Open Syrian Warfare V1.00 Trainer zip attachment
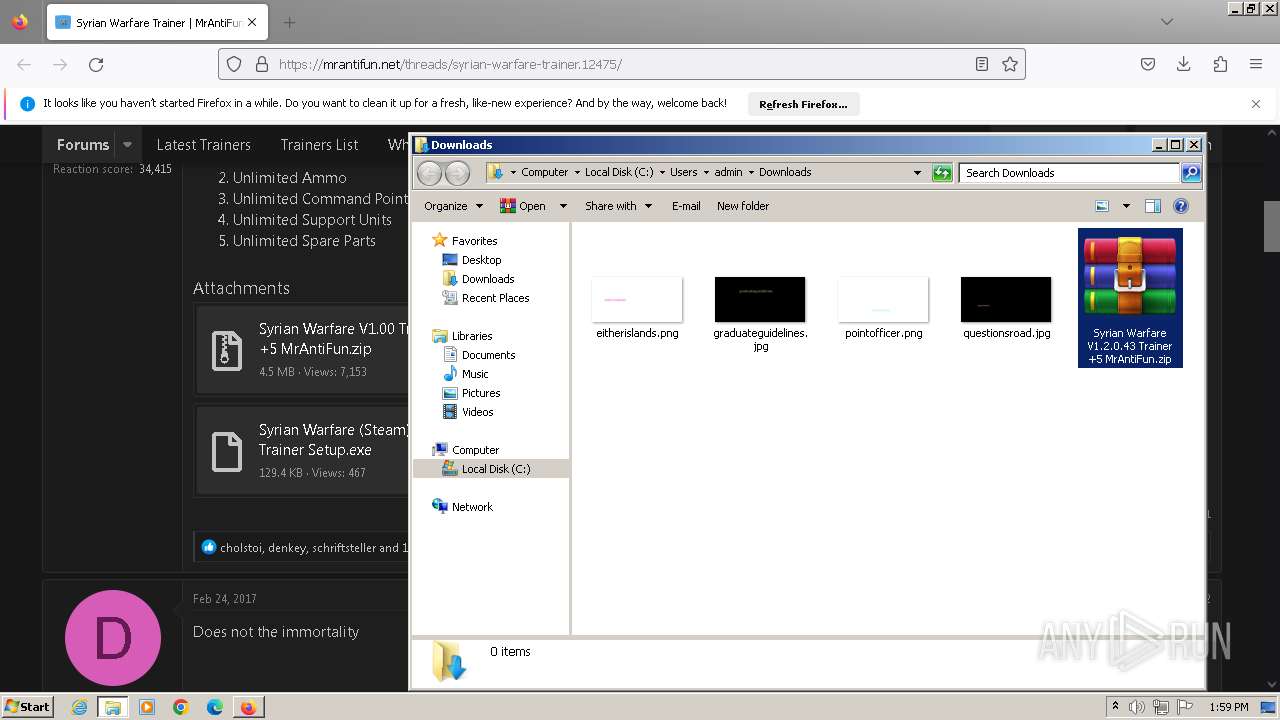 click(301, 349)
